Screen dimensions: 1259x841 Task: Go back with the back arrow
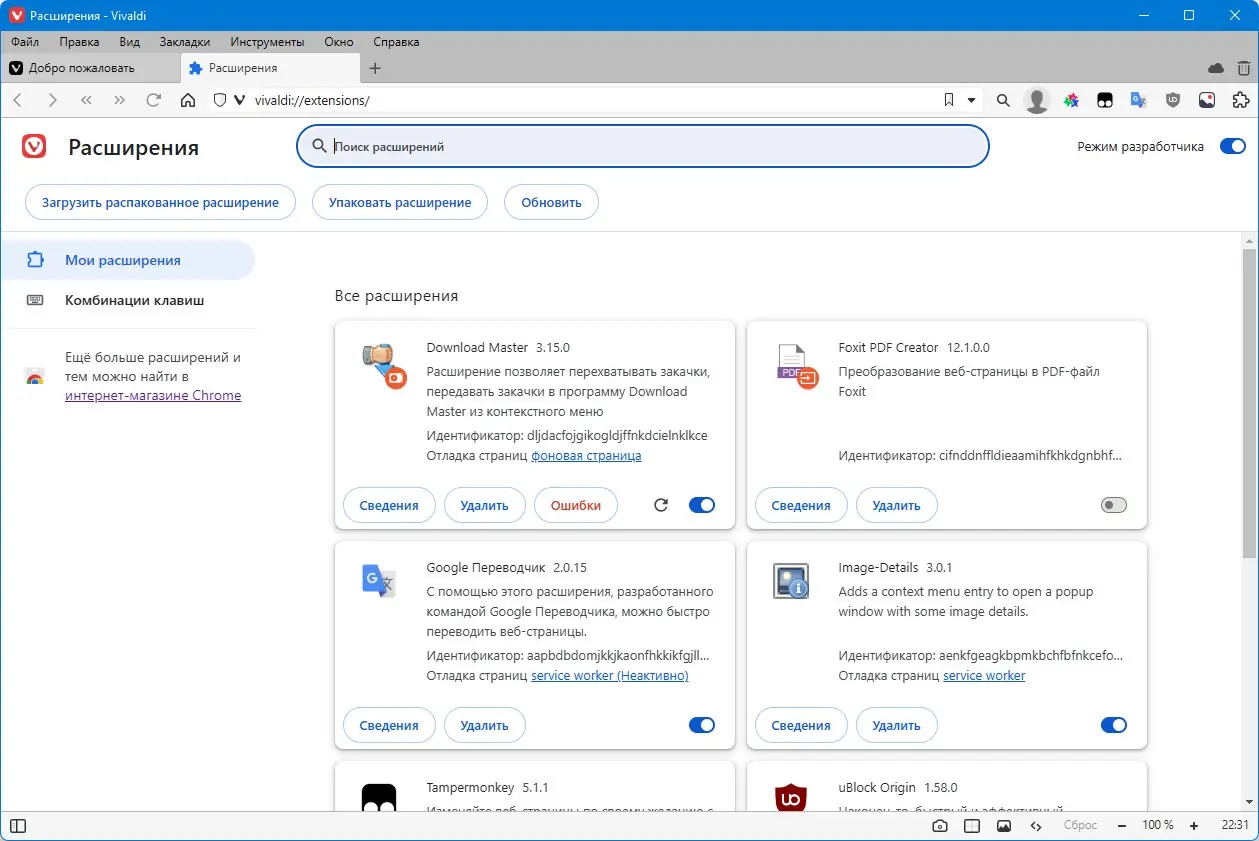point(18,100)
